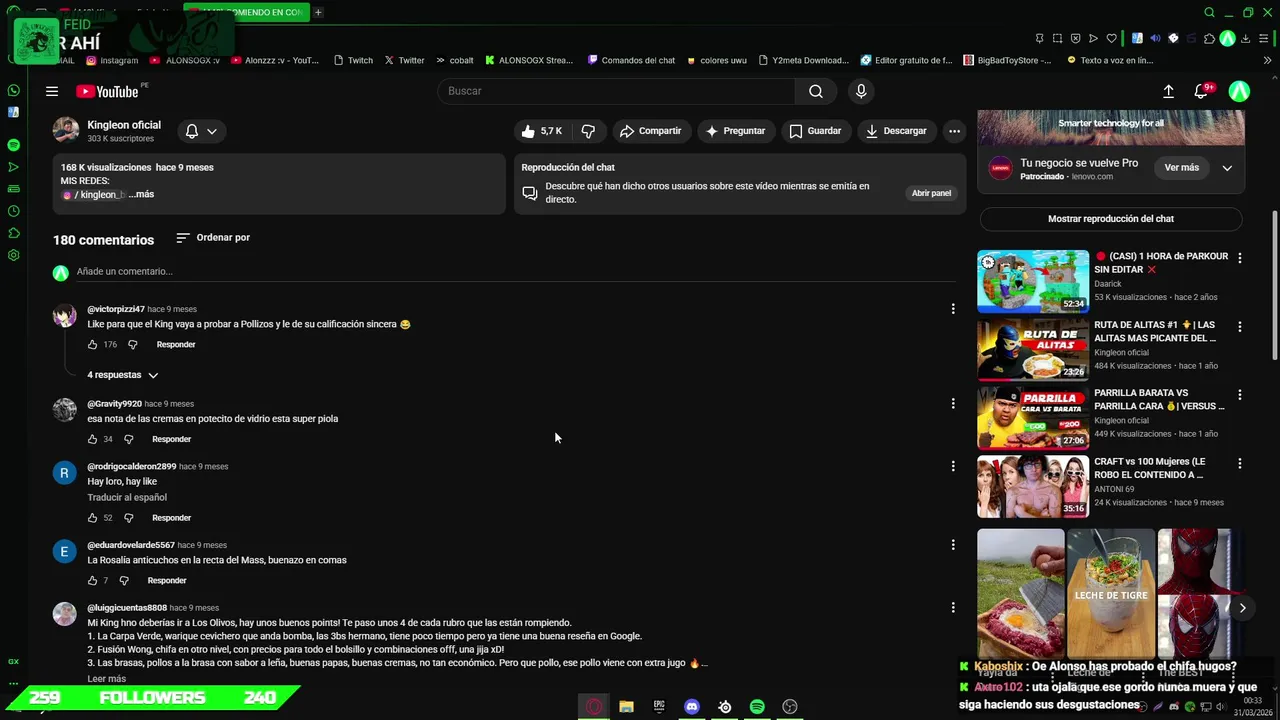Open the Ordenar por sort dropdown
Viewport: 1280px width, 720px height.
click(213, 238)
